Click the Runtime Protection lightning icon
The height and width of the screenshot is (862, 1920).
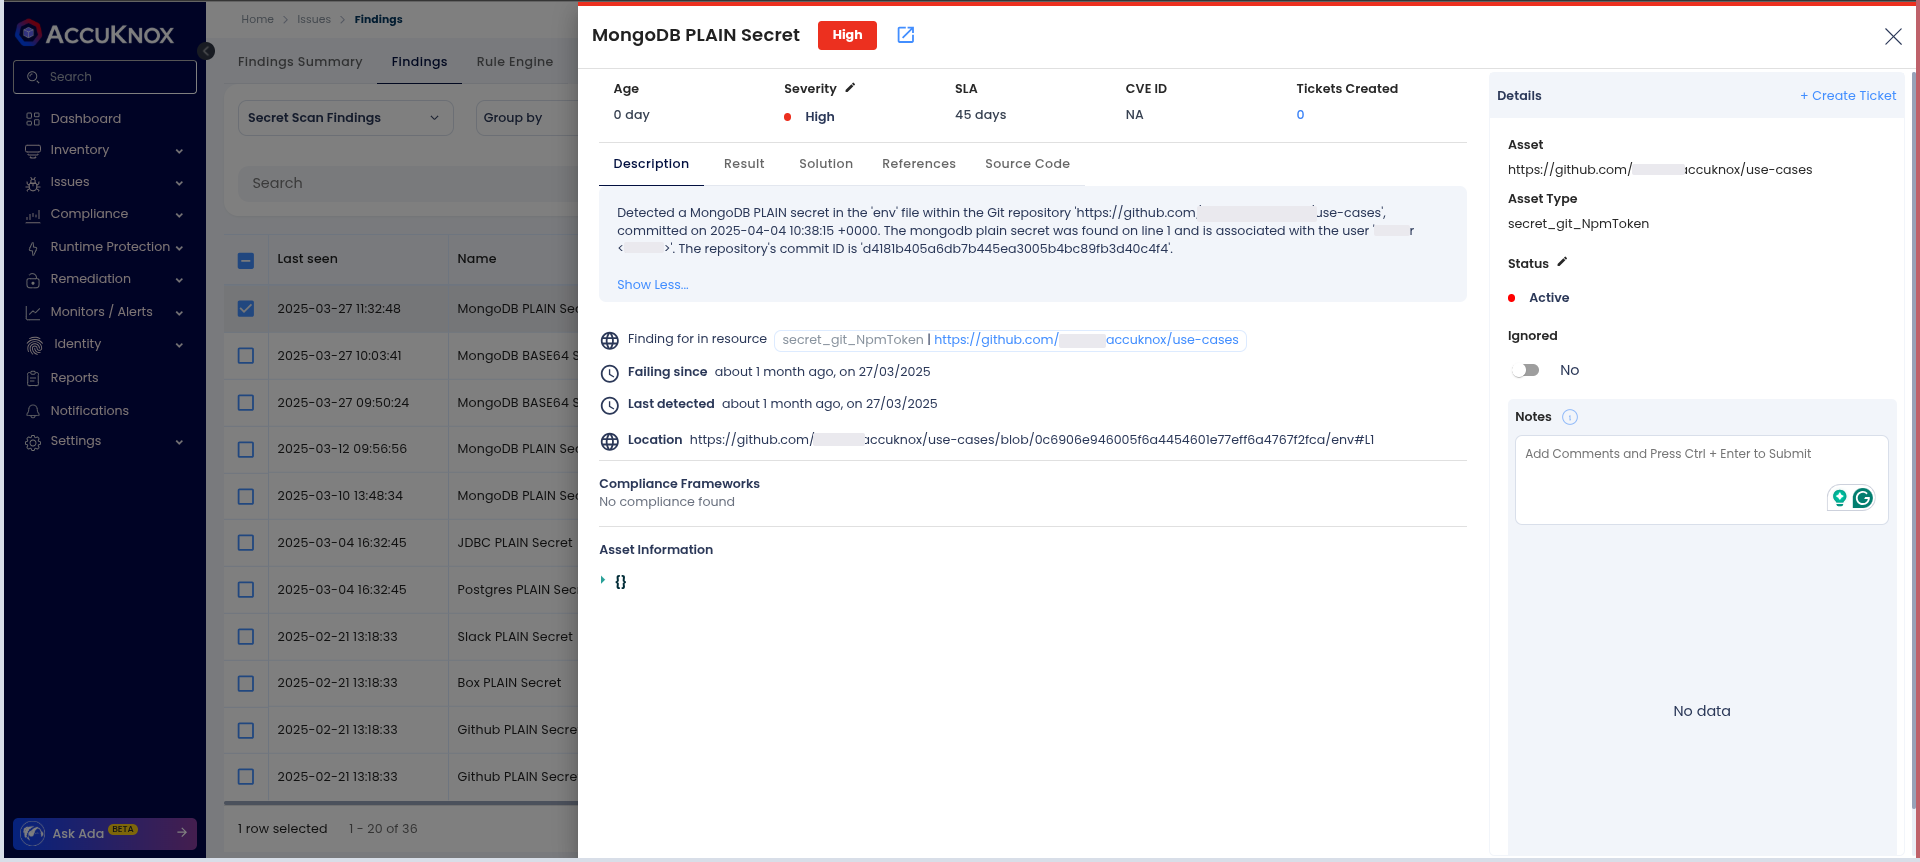click(x=33, y=248)
